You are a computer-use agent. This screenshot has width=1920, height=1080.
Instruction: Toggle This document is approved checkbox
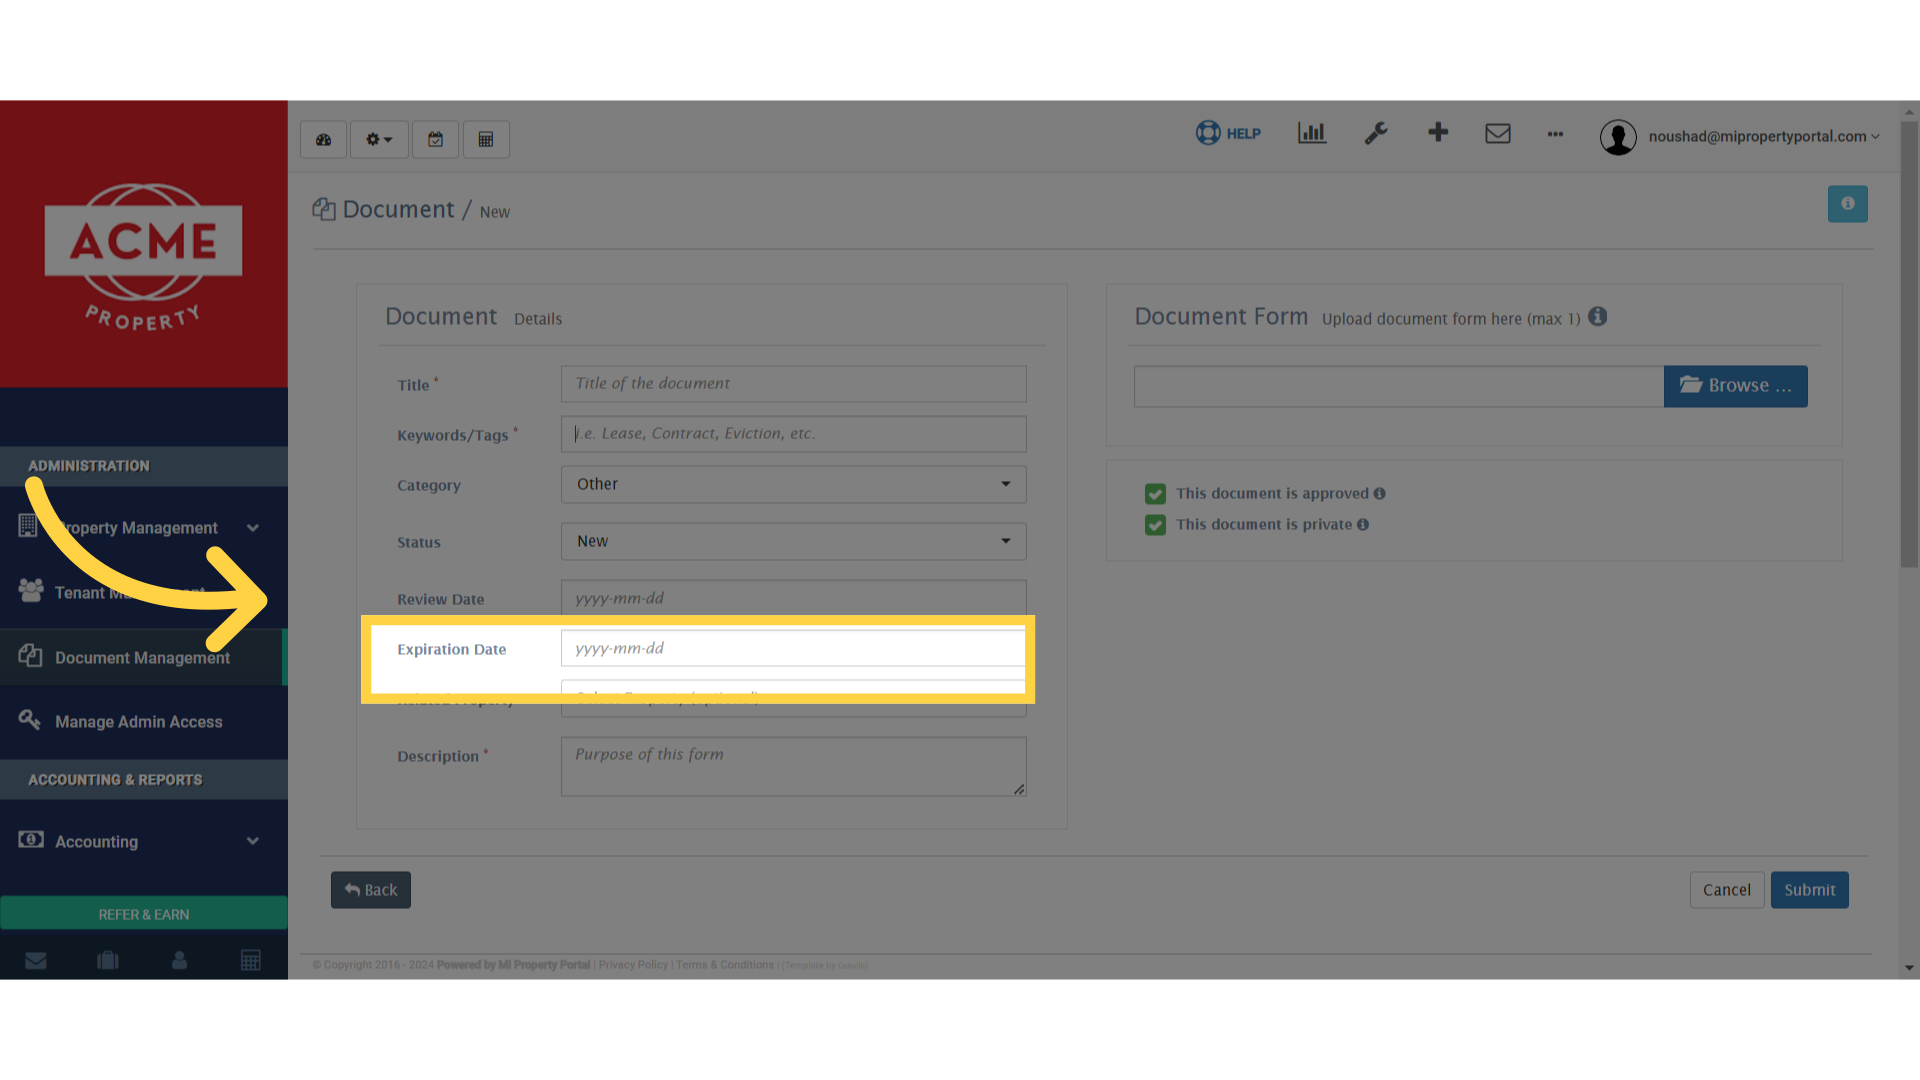coord(1155,494)
